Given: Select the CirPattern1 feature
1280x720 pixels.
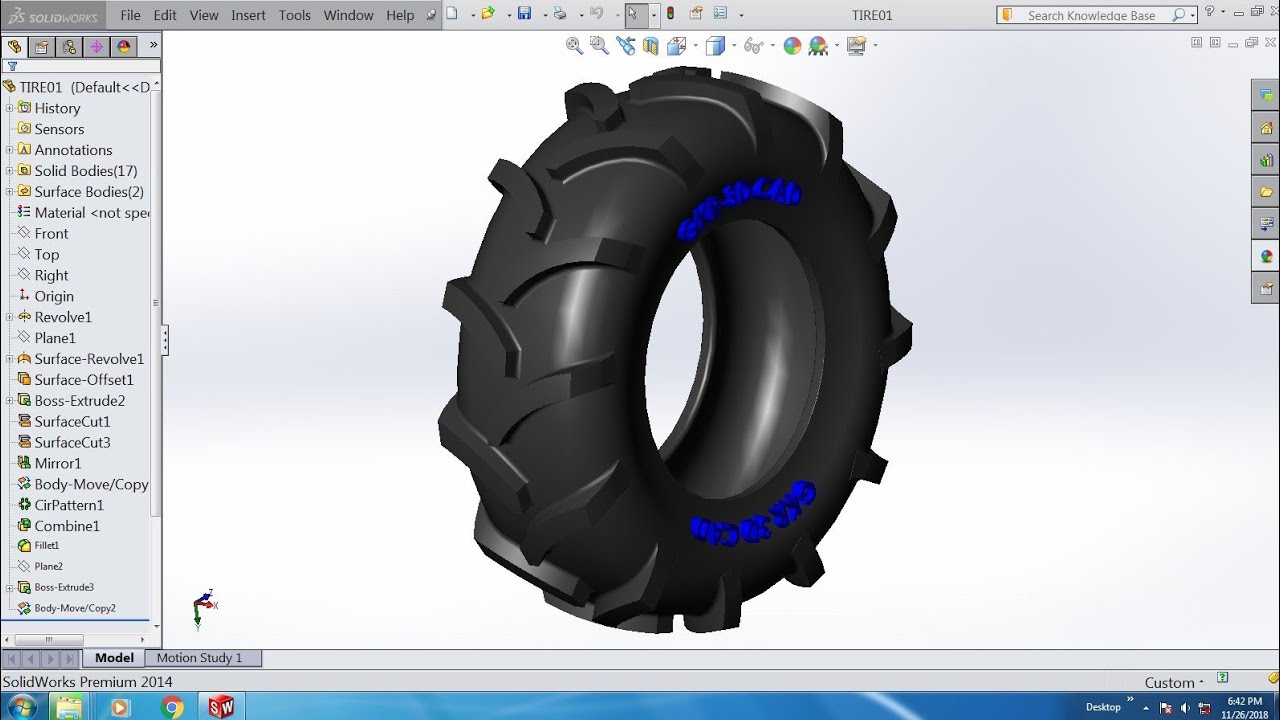Looking at the screenshot, I should point(69,505).
